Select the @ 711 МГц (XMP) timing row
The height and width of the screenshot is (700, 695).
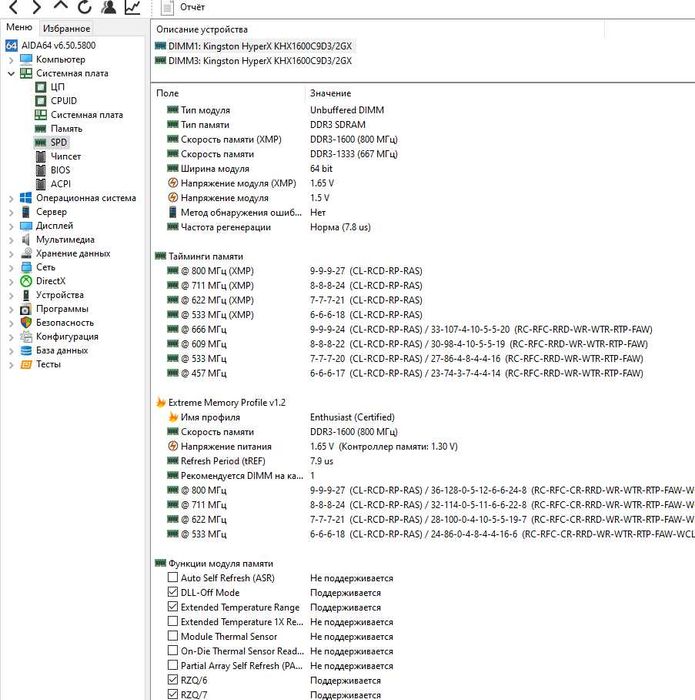(x=295, y=285)
